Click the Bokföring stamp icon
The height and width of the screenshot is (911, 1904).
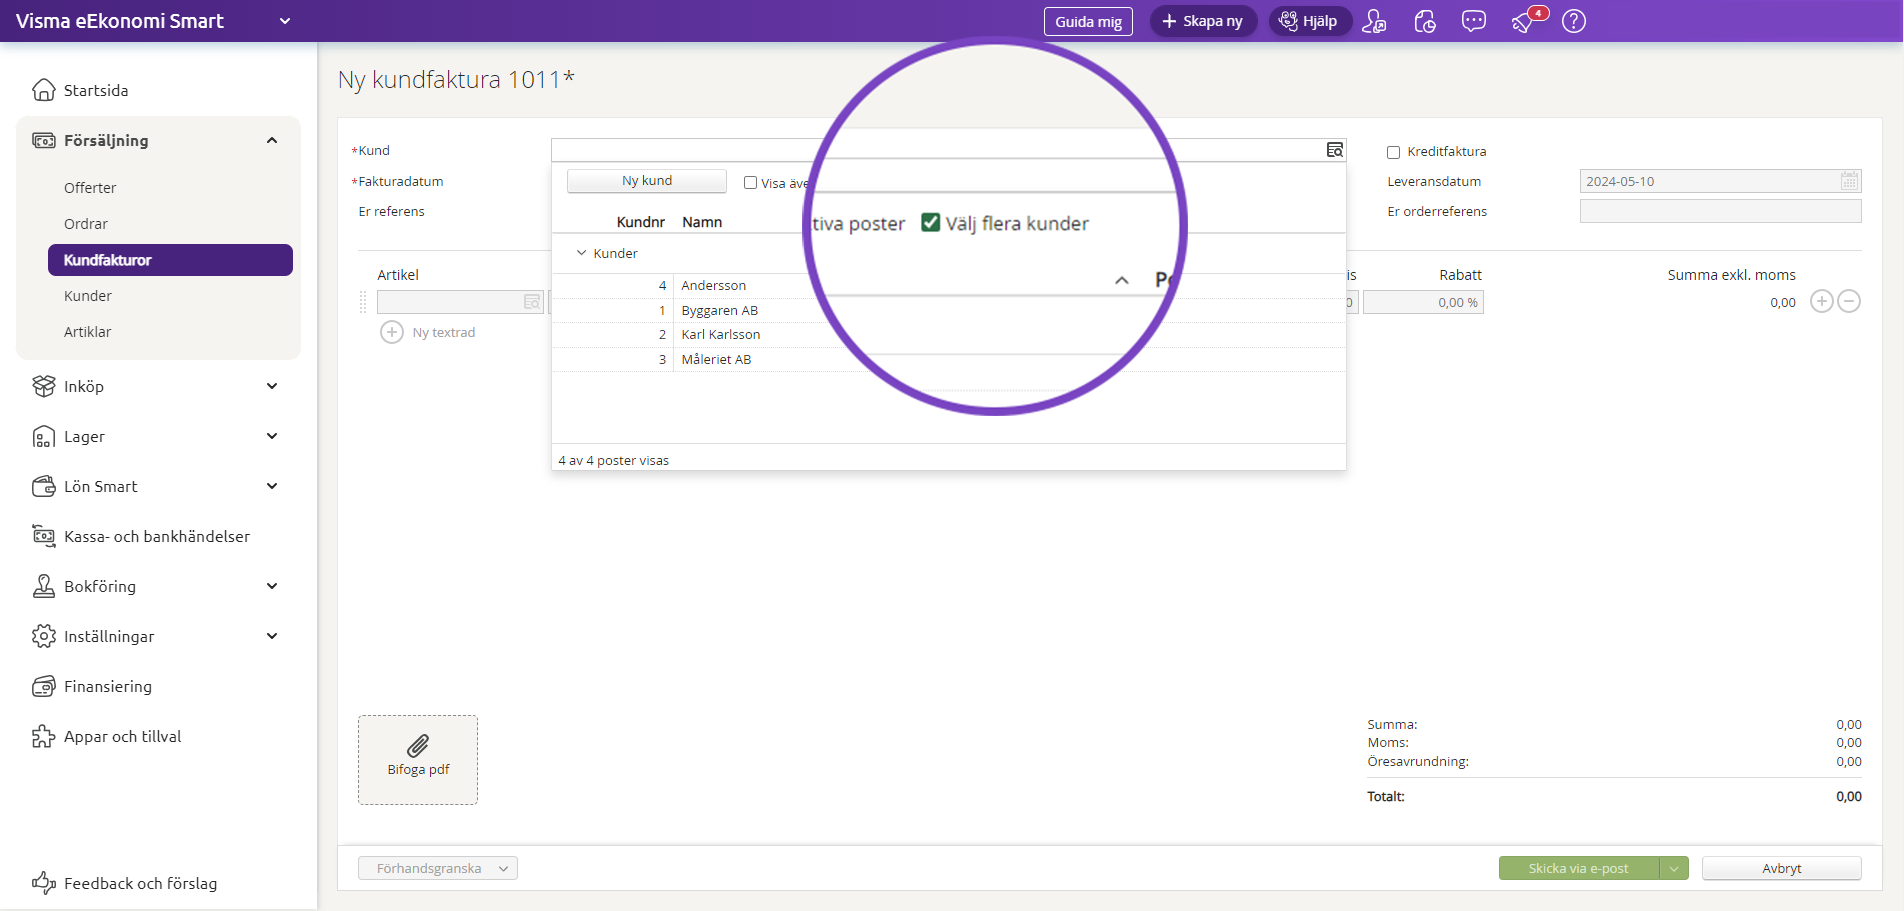(44, 586)
